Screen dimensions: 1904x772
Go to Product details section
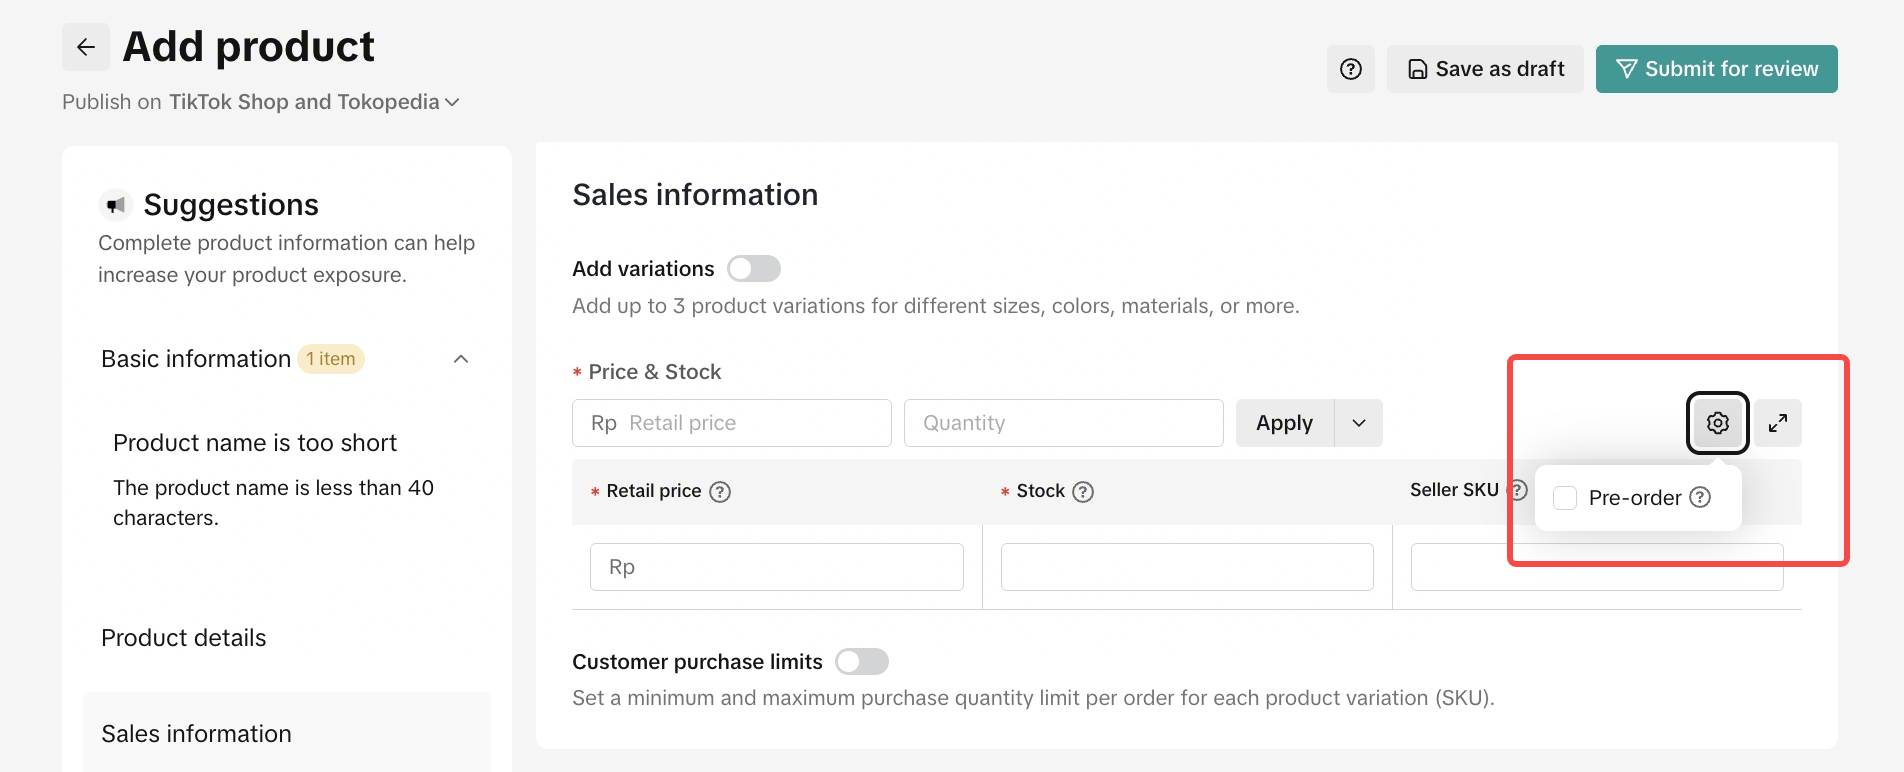184,638
